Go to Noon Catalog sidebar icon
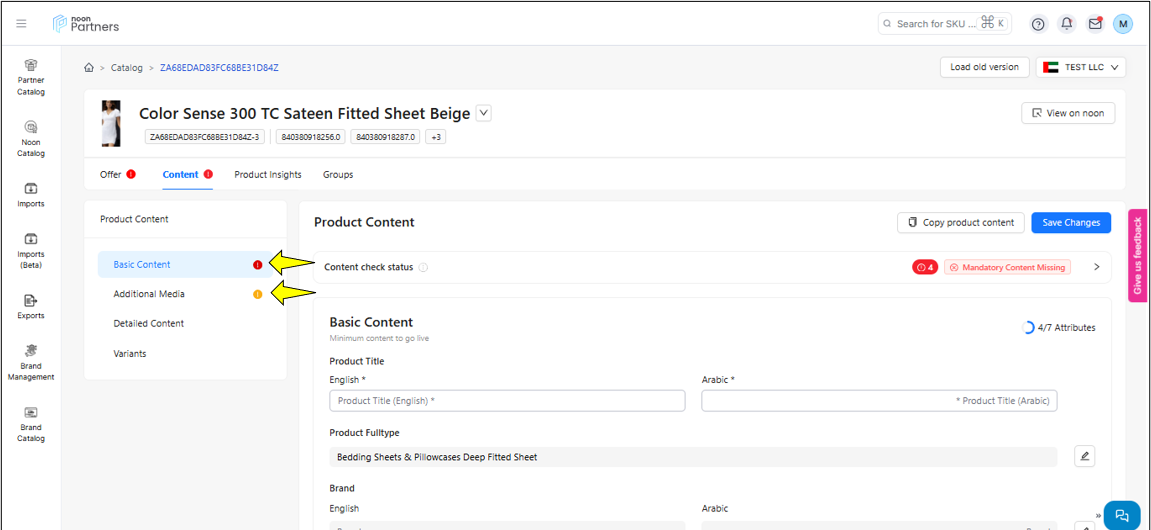Image resolution: width=1151 pixels, height=530 pixels. (31, 139)
